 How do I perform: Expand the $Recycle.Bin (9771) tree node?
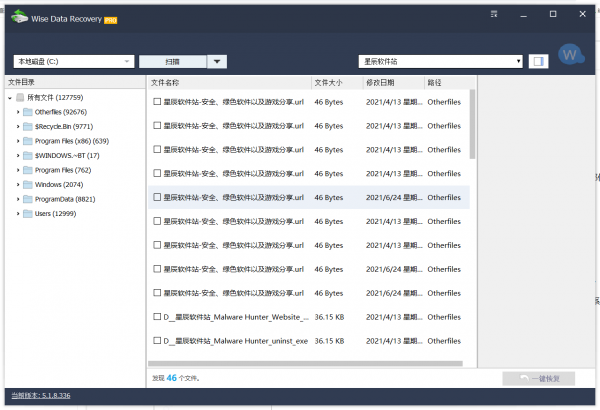coord(18,127)
